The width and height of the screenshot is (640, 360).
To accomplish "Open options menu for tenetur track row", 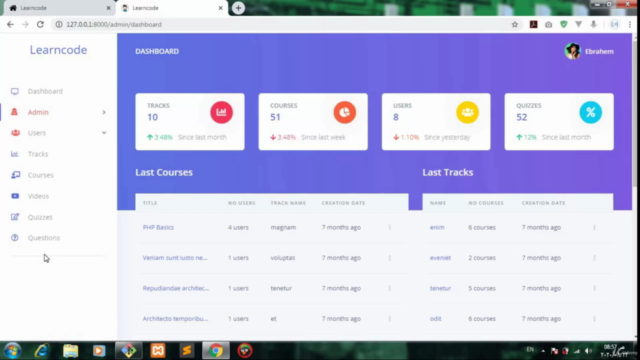I will pyautogui.click(x=594, y=288).
